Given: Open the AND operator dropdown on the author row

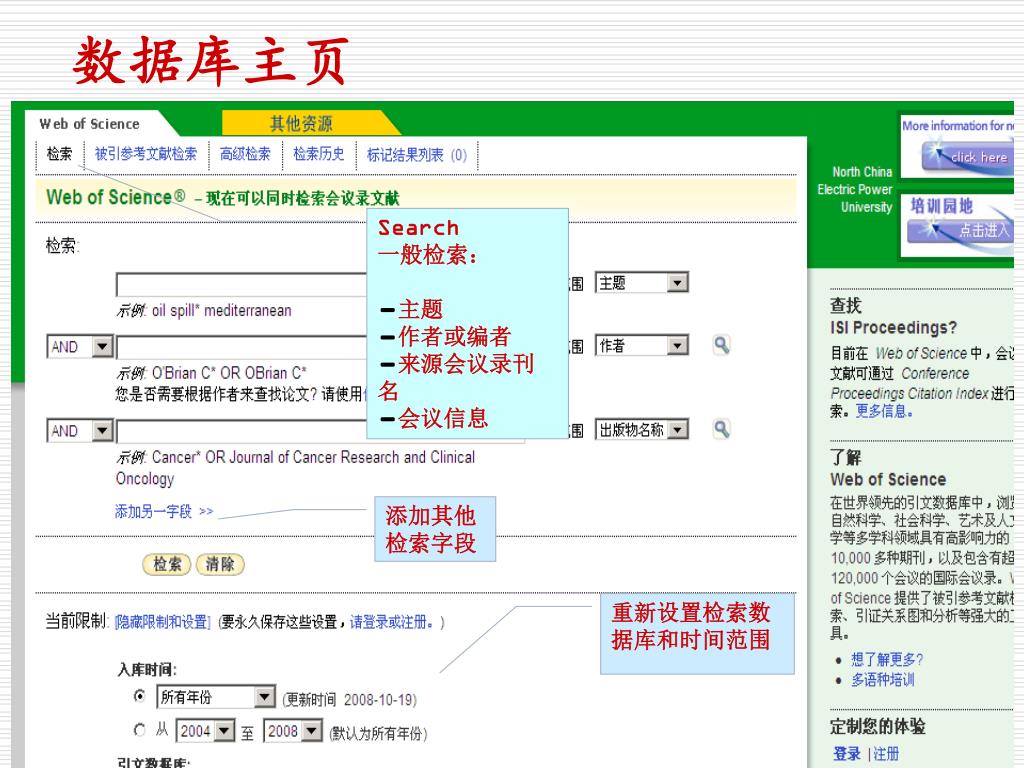Looking at the screenshot, I should coord(80,346).
